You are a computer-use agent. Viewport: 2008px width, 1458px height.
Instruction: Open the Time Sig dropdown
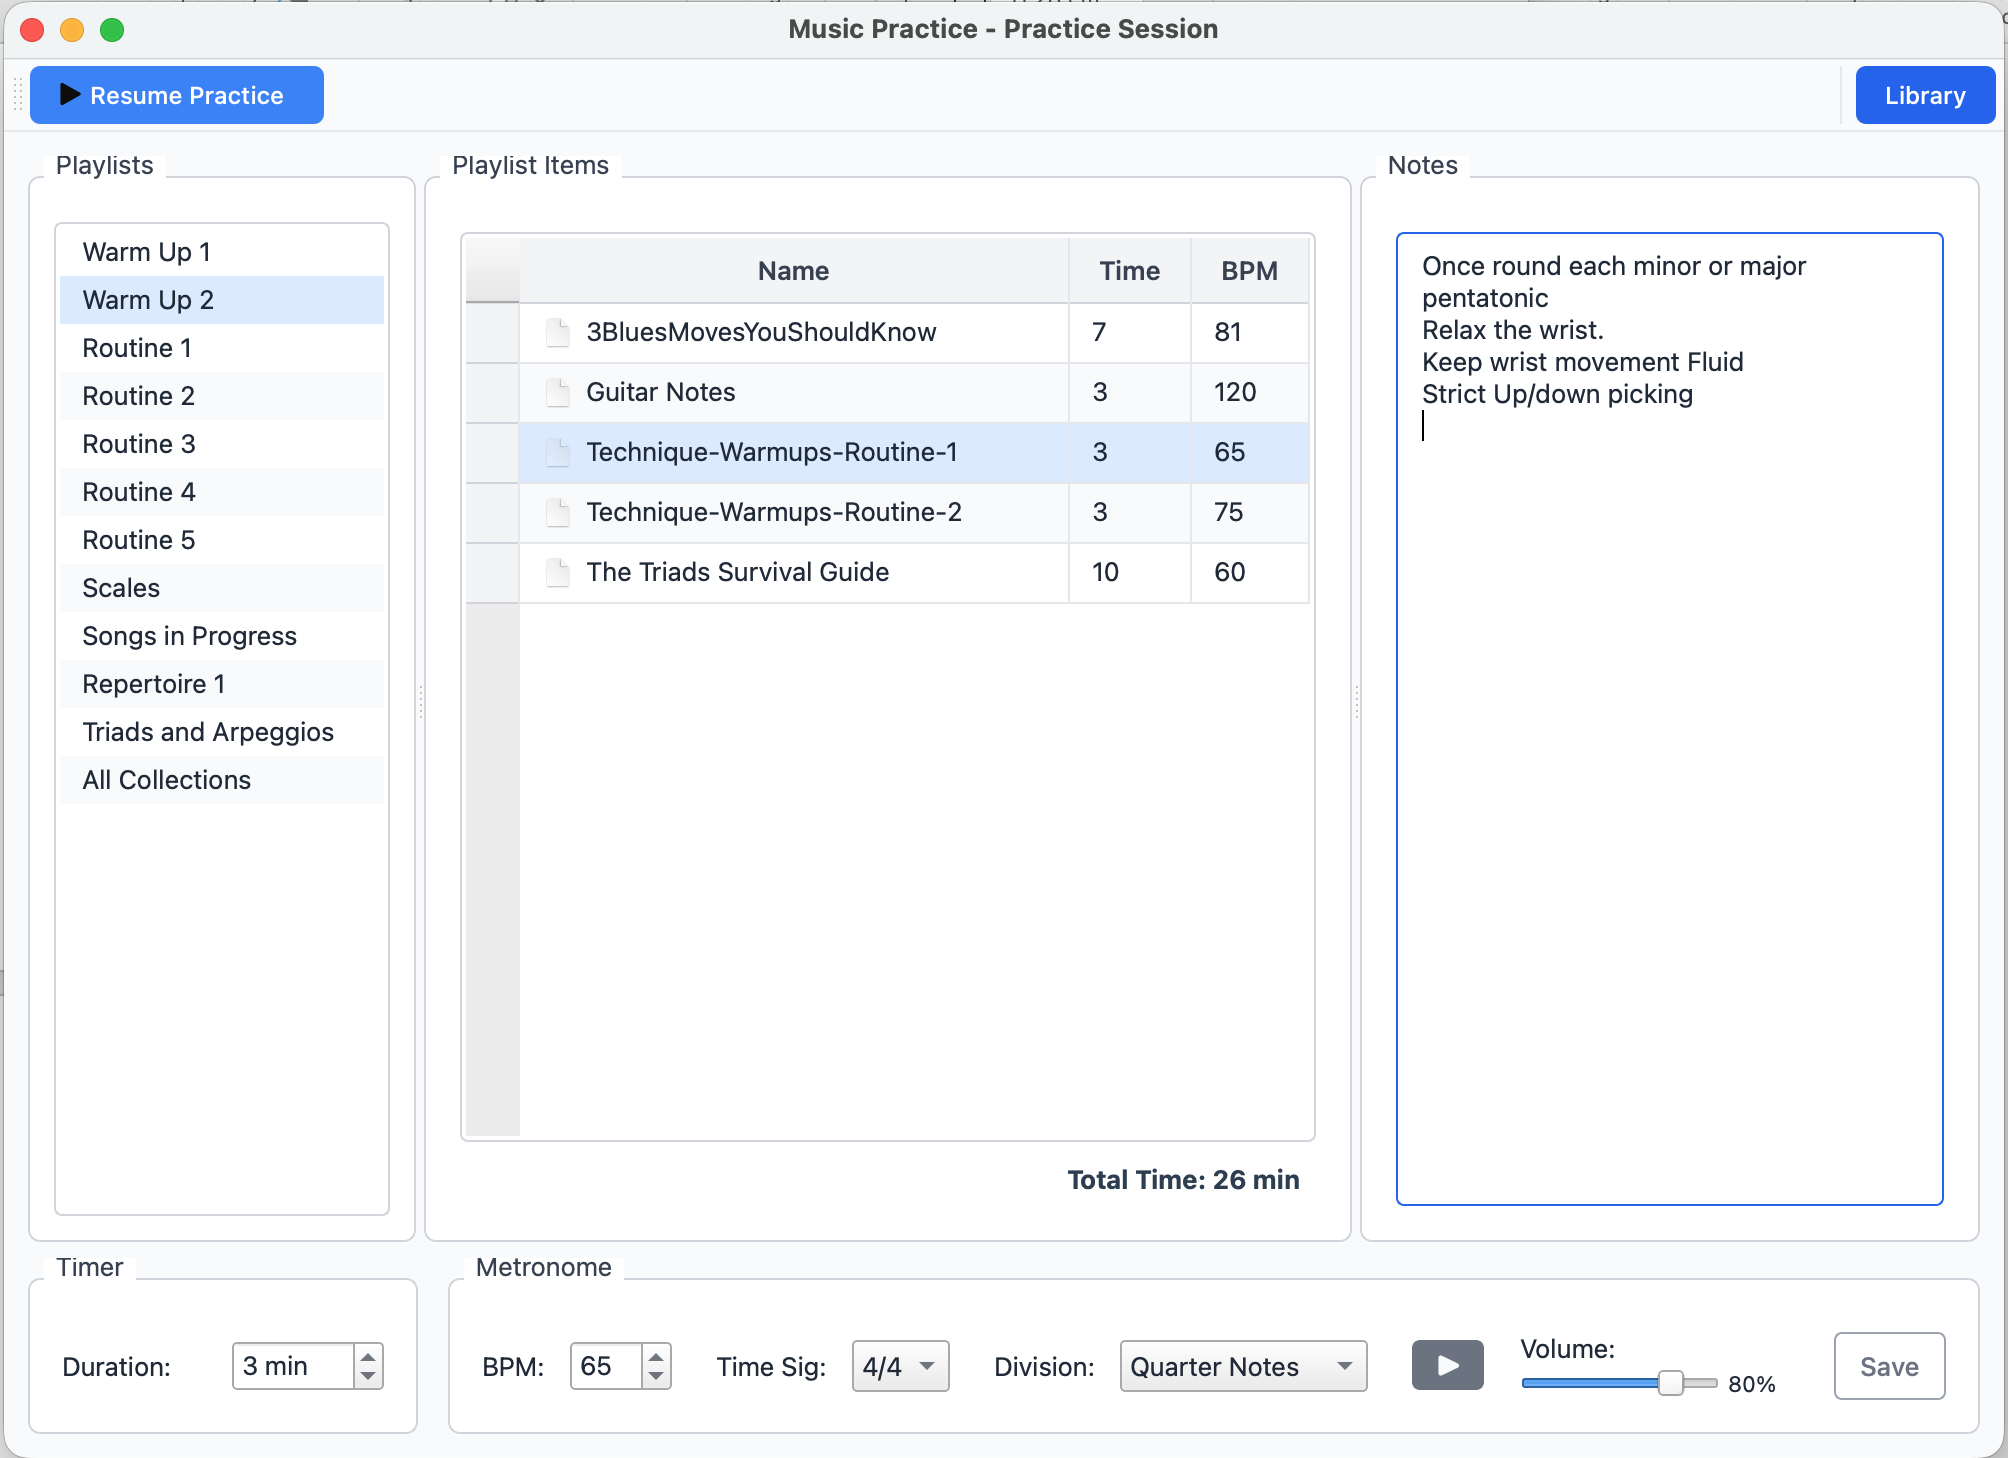pyautogui.click(x=900, y=1366)
